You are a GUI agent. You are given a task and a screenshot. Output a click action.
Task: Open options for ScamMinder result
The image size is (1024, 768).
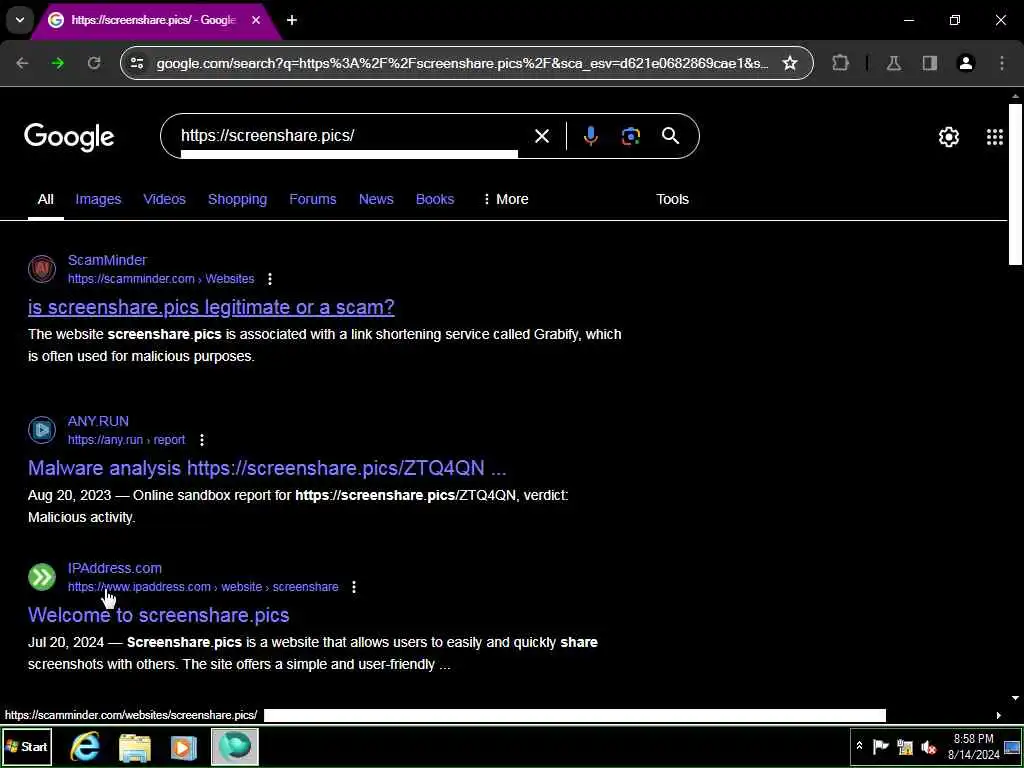[x=270, y=279]
